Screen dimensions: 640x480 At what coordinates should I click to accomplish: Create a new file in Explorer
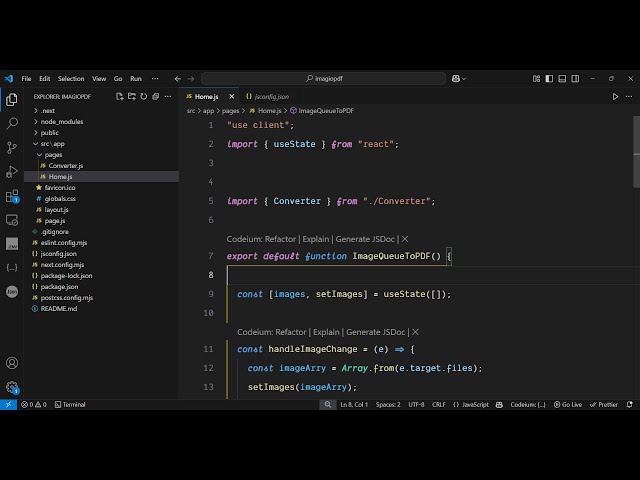click(x=120, y=97)
